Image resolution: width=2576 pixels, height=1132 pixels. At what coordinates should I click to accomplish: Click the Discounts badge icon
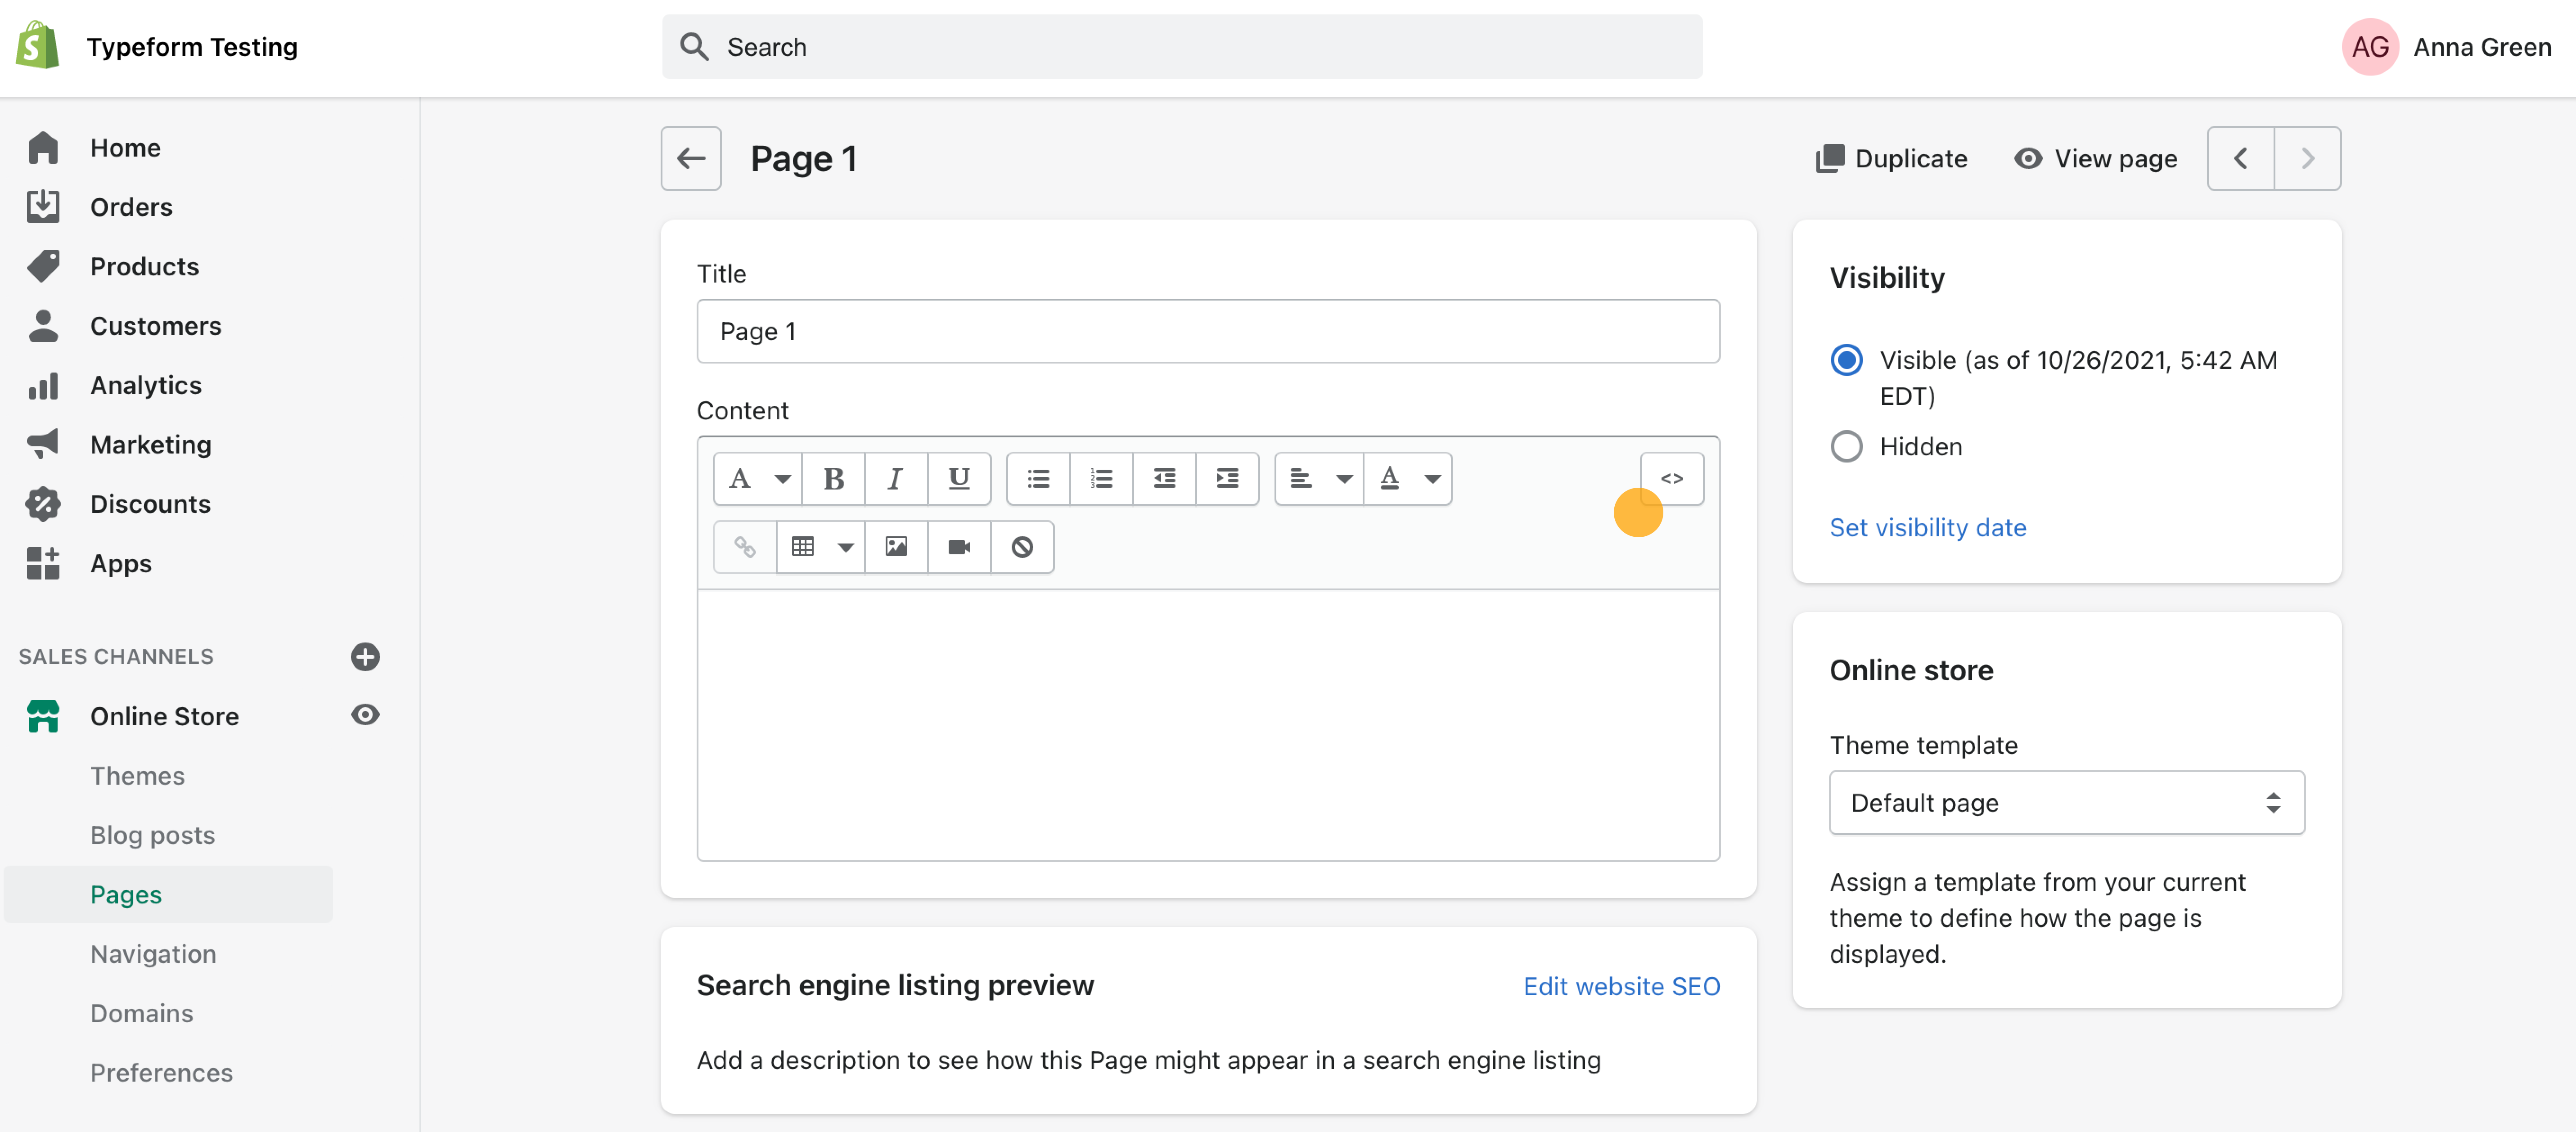click(43, 504)
